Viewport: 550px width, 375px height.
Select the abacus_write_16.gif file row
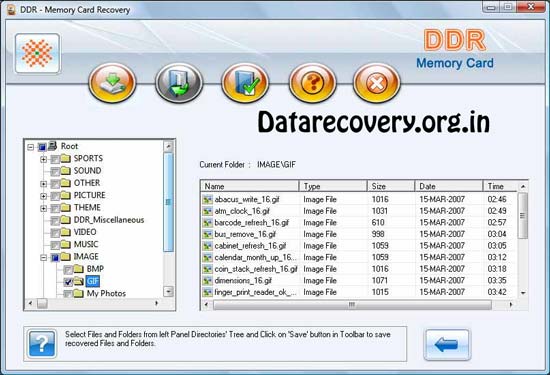tap(359, 199)
